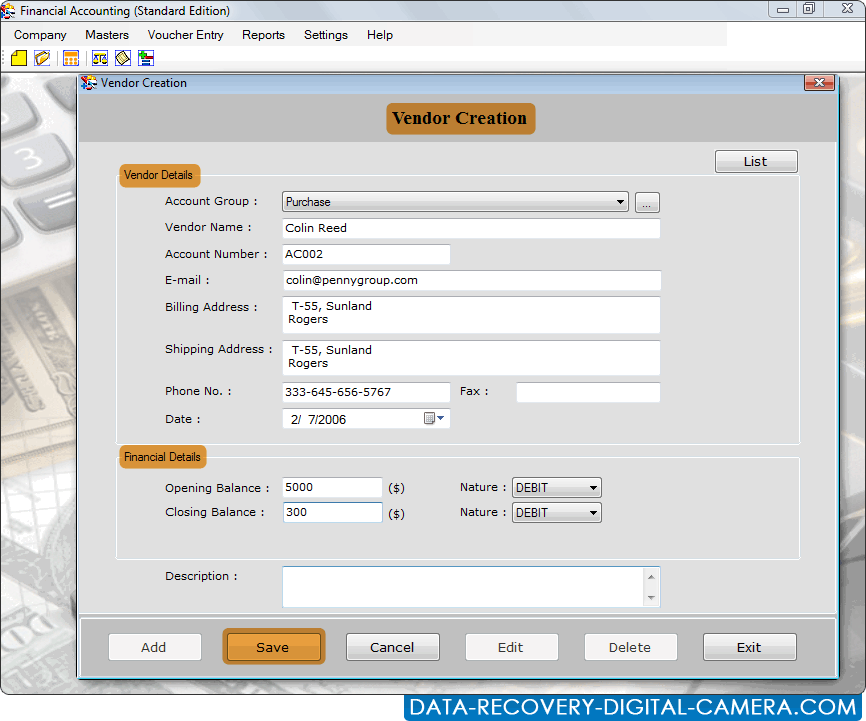Image resolution: width=866 pixels, height=721 pixels.
Task: Open the Settings menu
Action: [326, 35]
